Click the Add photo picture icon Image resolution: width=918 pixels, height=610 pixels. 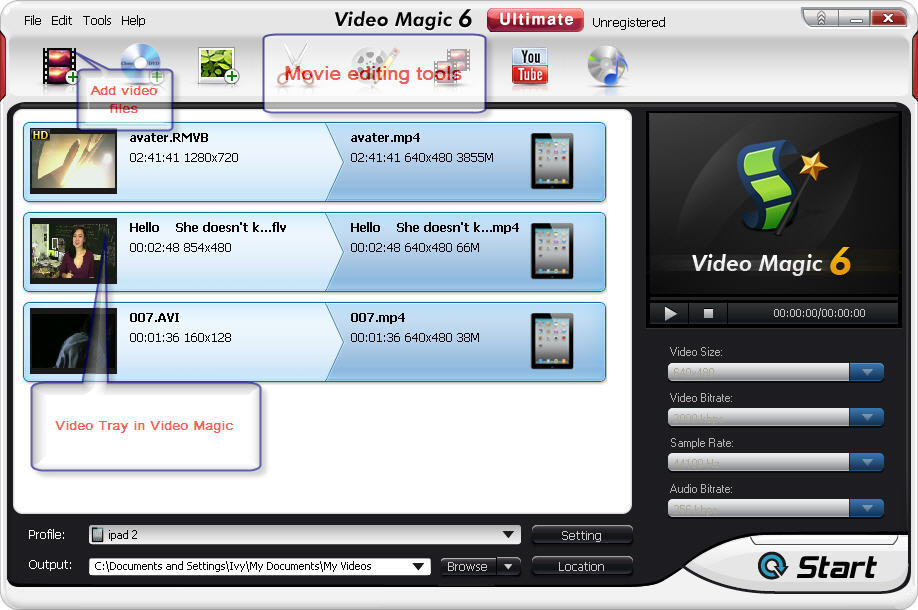coord(218,65)
